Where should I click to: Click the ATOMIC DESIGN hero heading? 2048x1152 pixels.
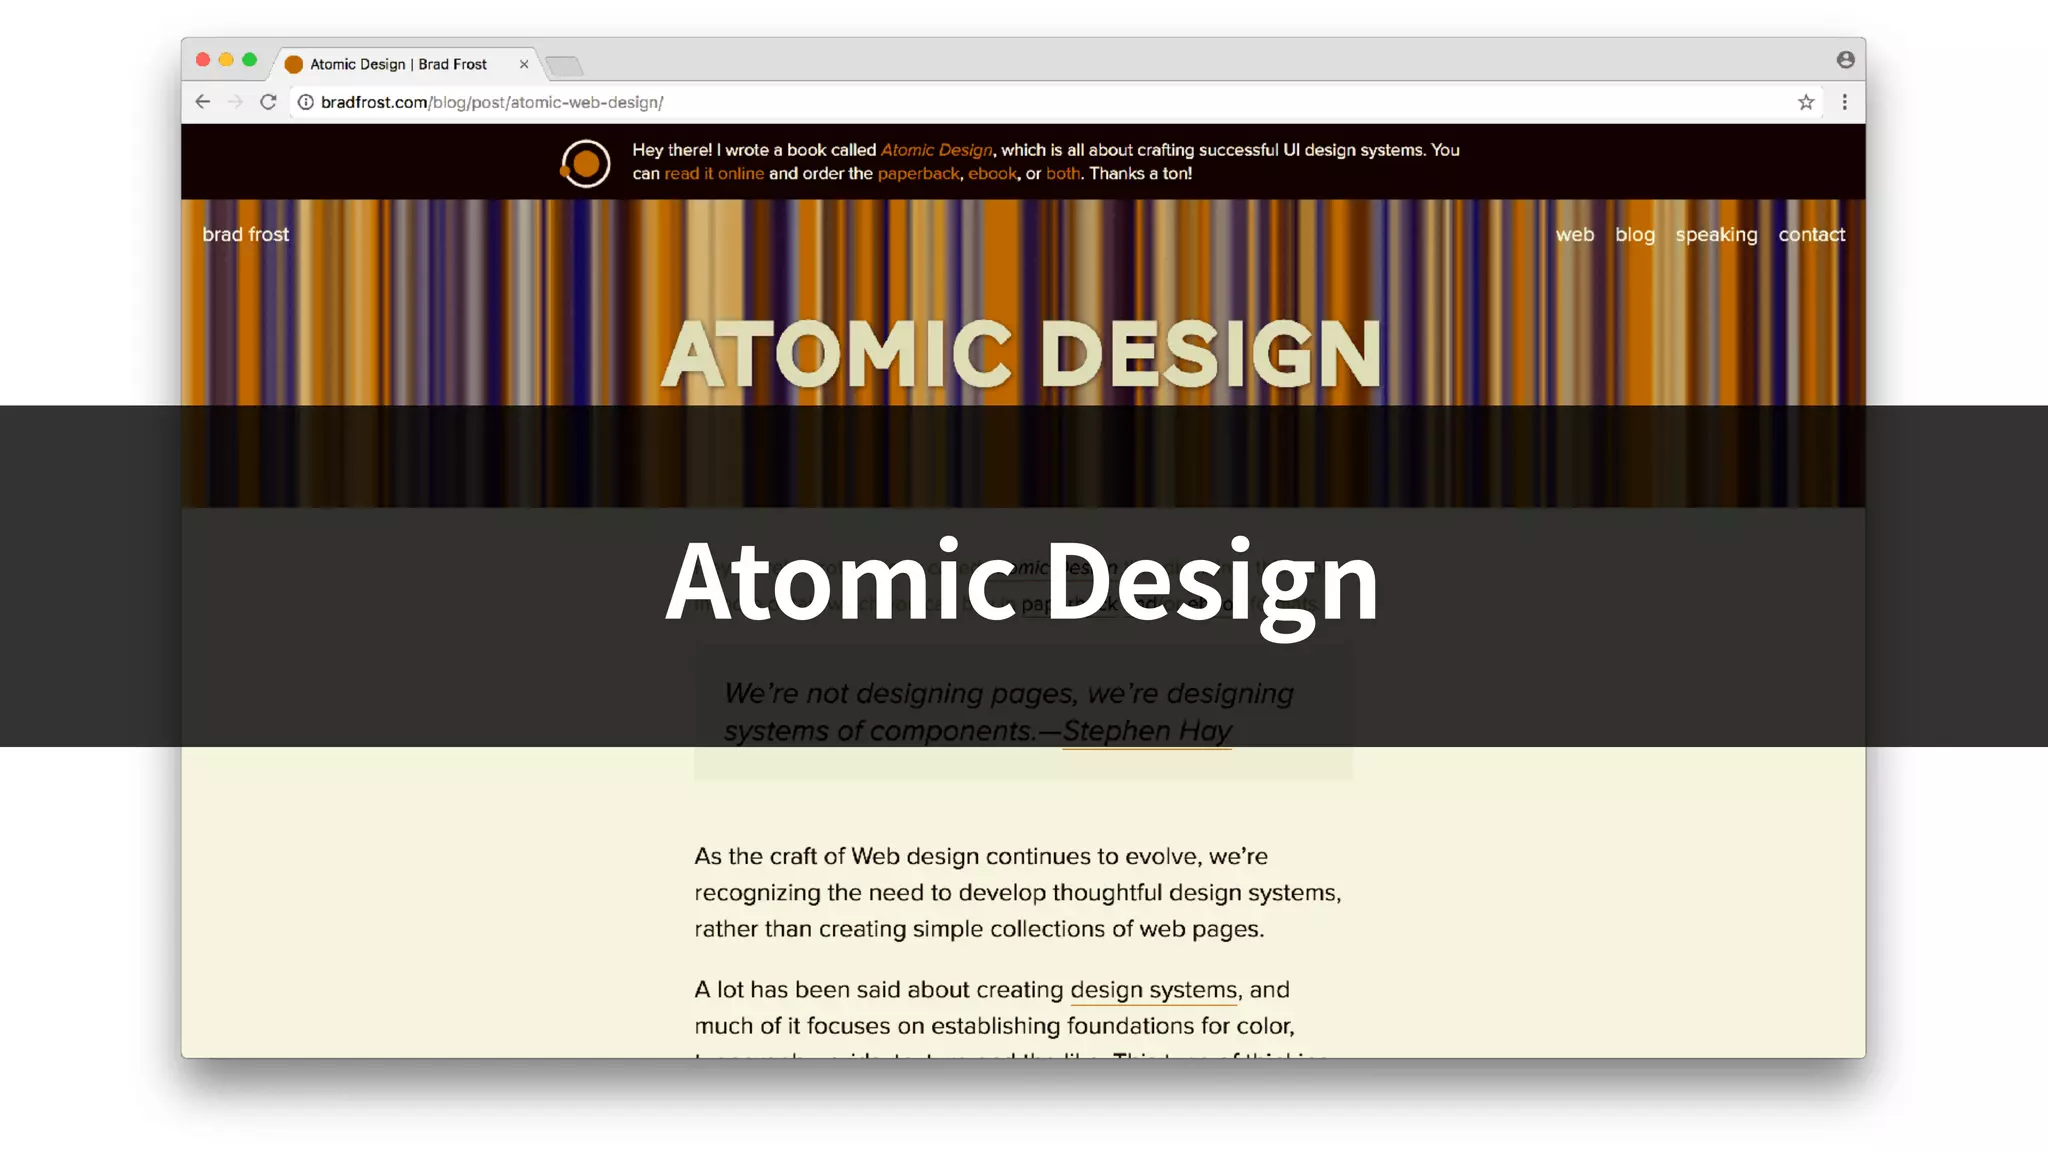1022,354
